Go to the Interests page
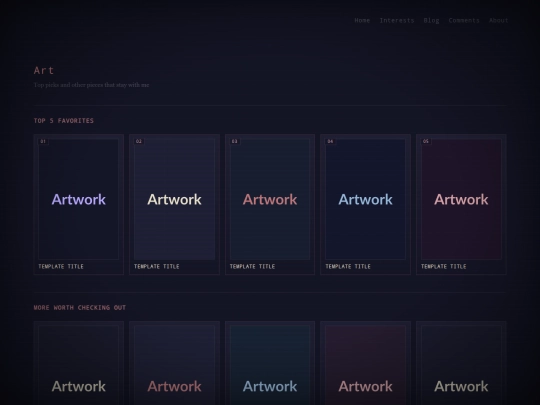The height and width of the screenshot is (405, 540). pos(397,20)
